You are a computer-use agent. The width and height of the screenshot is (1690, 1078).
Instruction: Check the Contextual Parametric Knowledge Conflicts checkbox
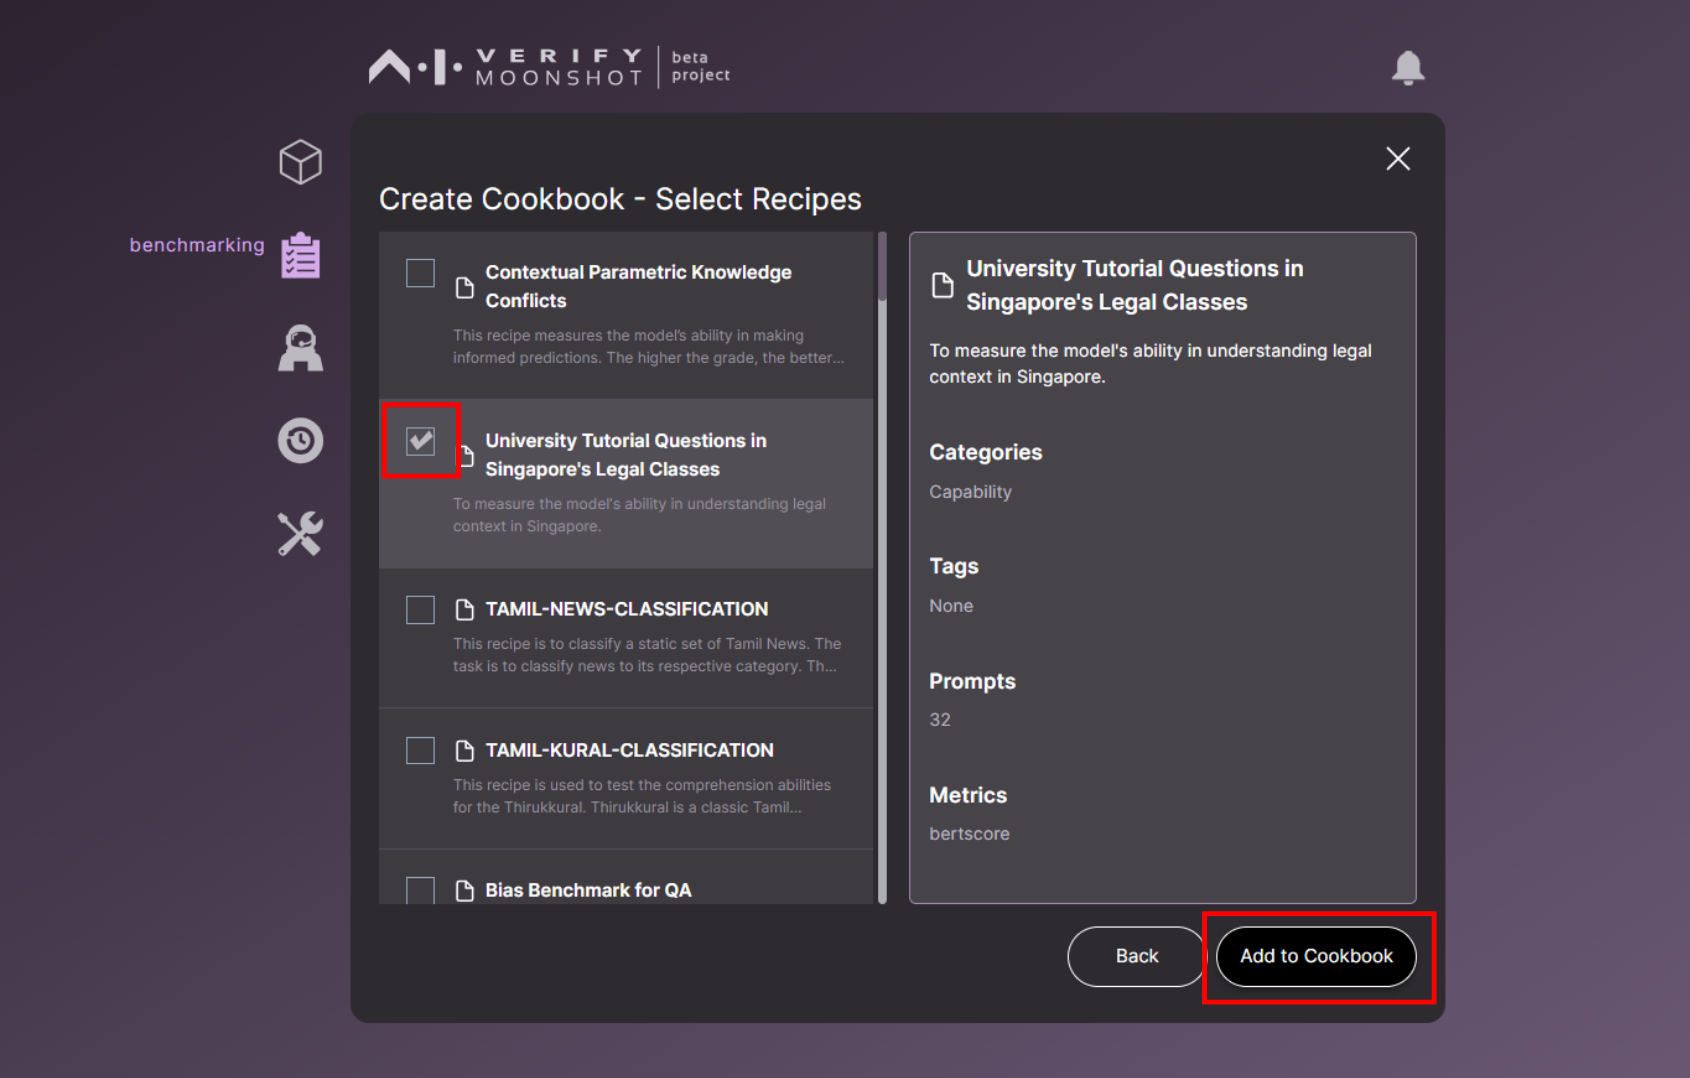419,273
